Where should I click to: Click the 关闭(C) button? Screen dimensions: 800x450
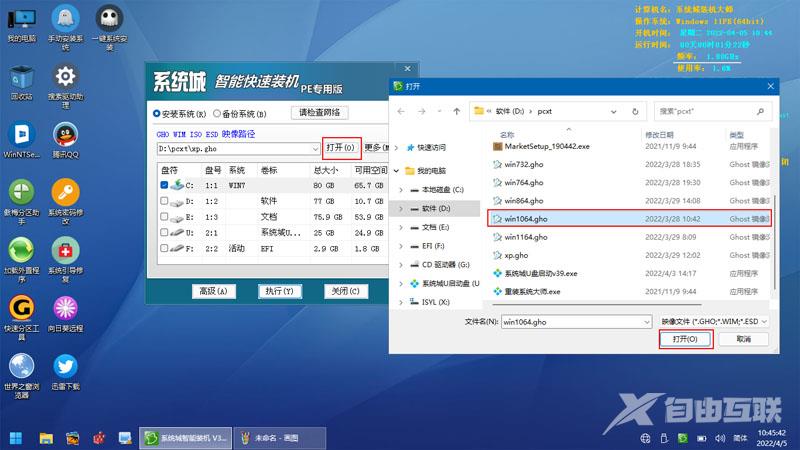click(x=345, y=291)
